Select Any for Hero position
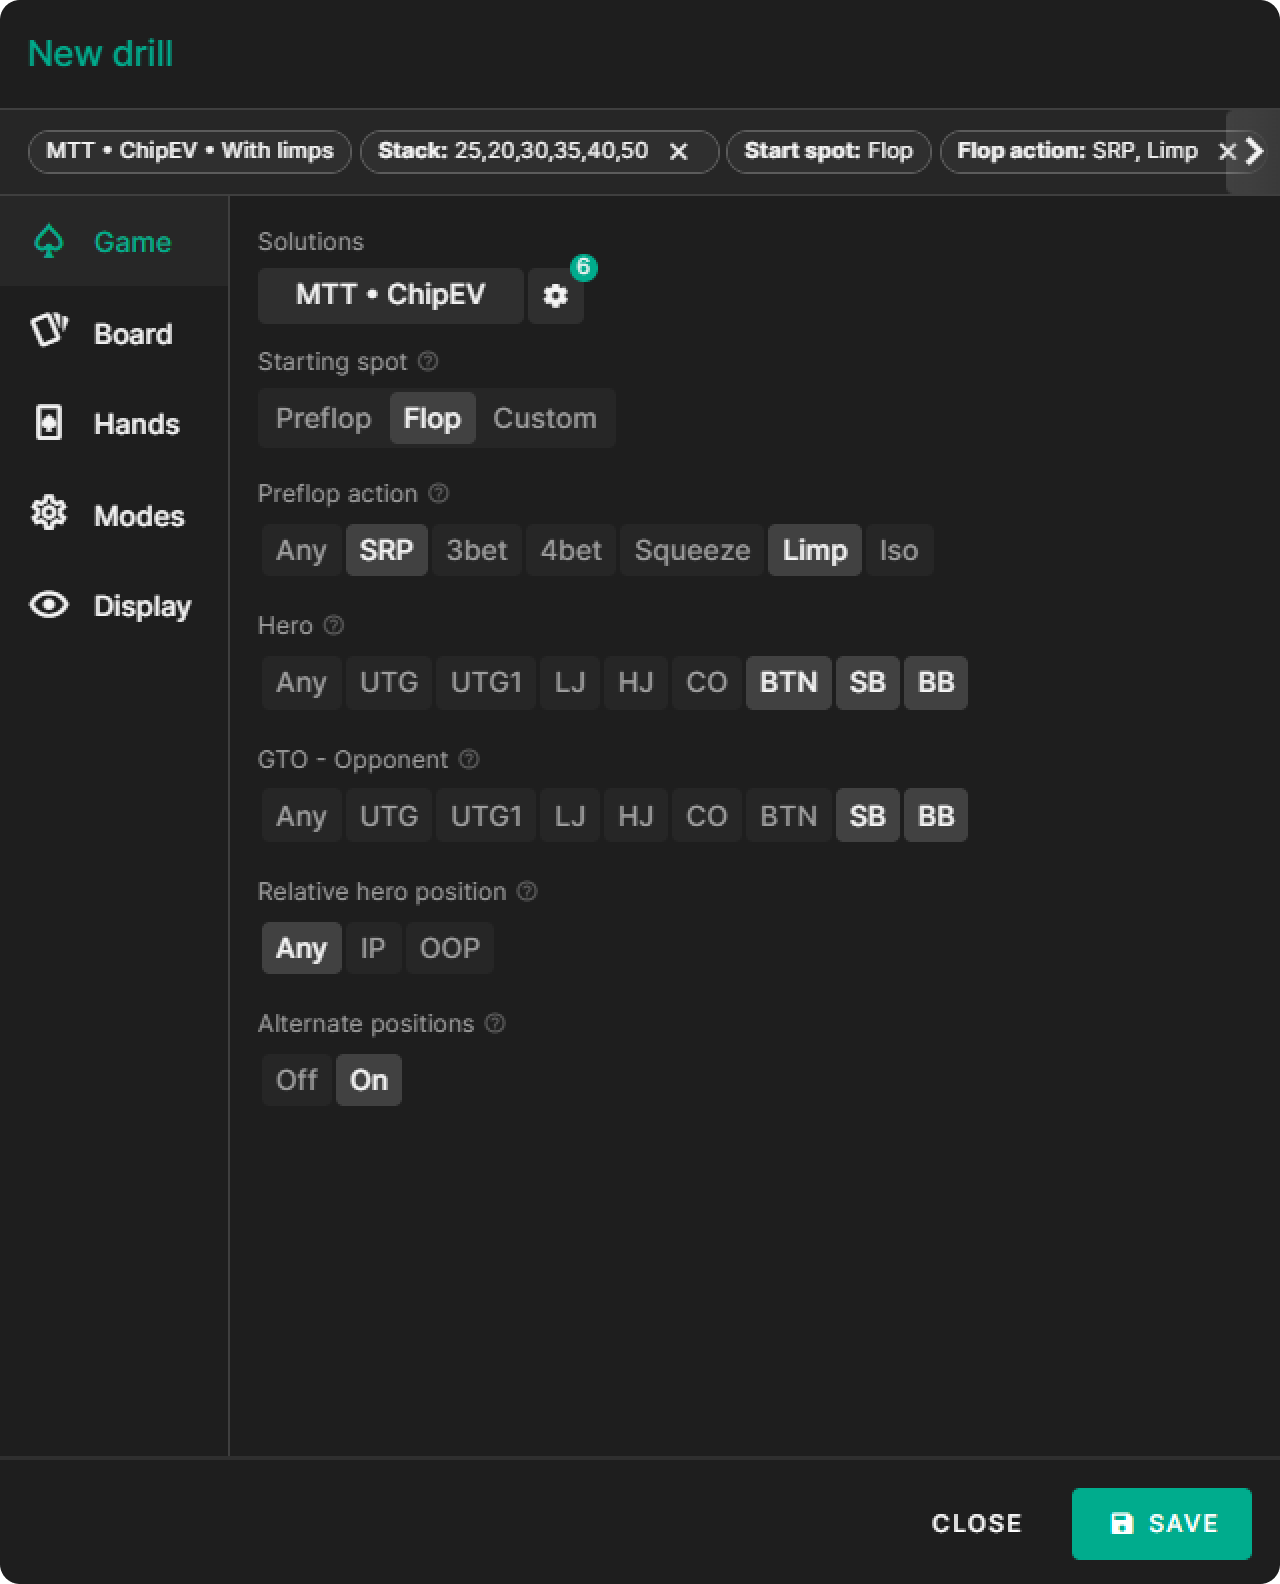 [x=301, y=683]
